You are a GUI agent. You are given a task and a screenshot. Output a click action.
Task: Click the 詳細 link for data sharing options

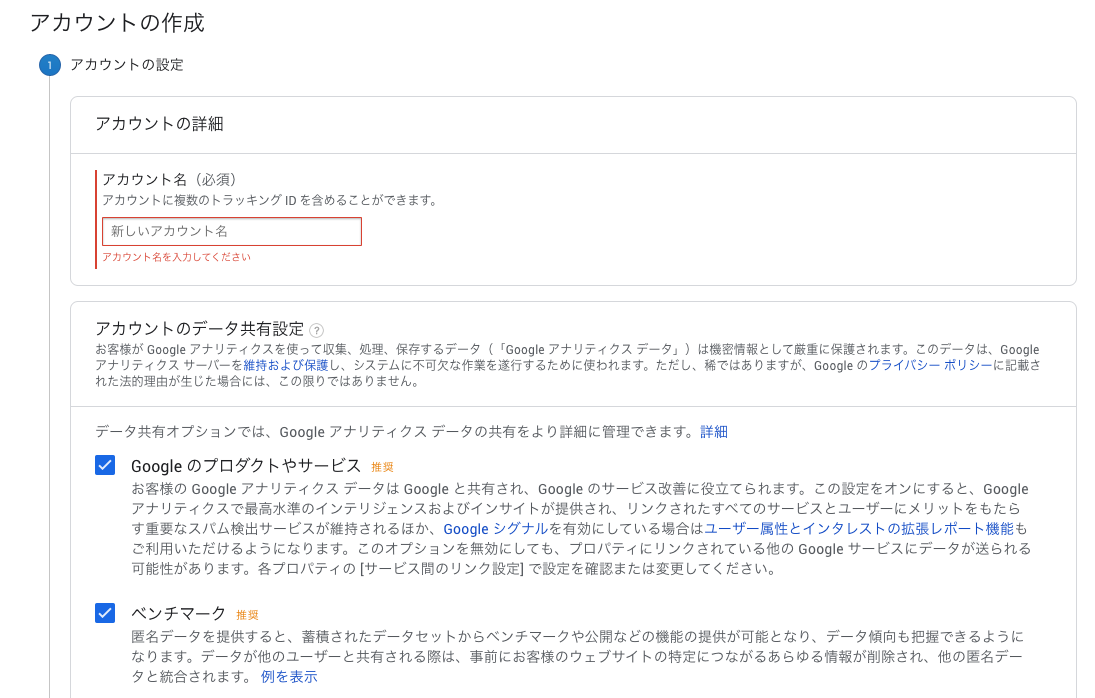(x=714, y=432)
